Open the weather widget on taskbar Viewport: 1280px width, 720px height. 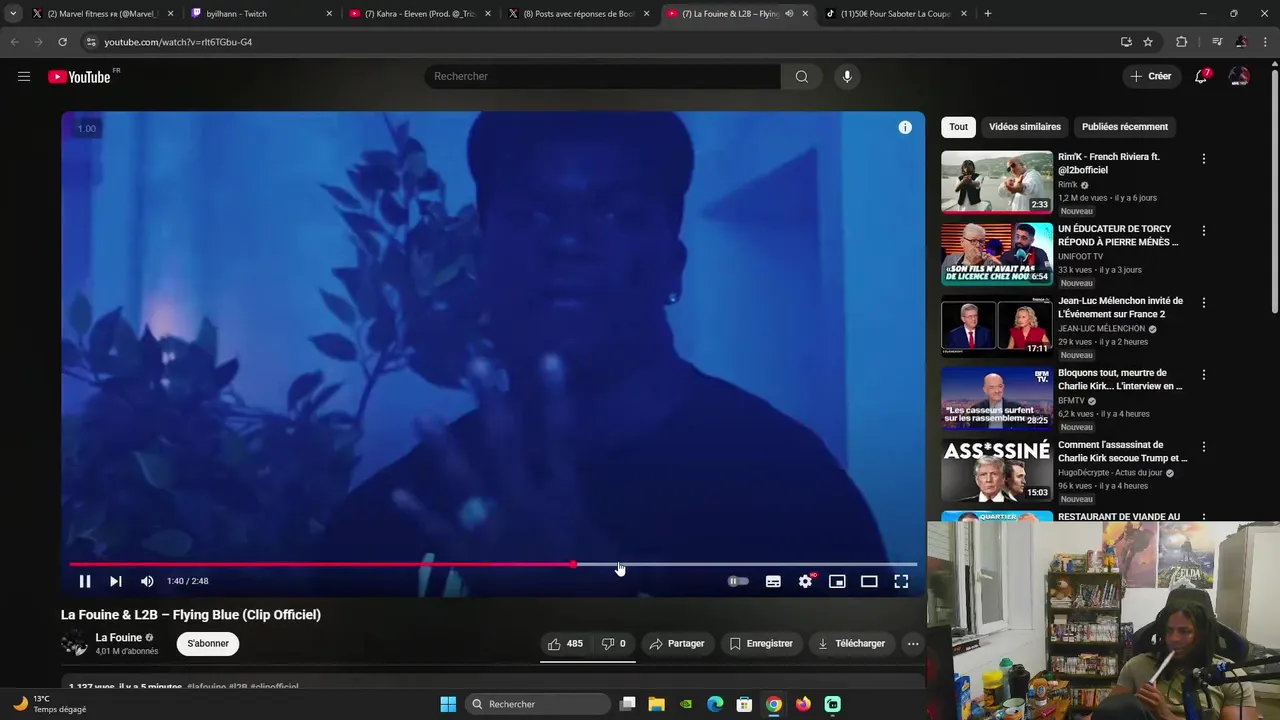pos(48,704)
